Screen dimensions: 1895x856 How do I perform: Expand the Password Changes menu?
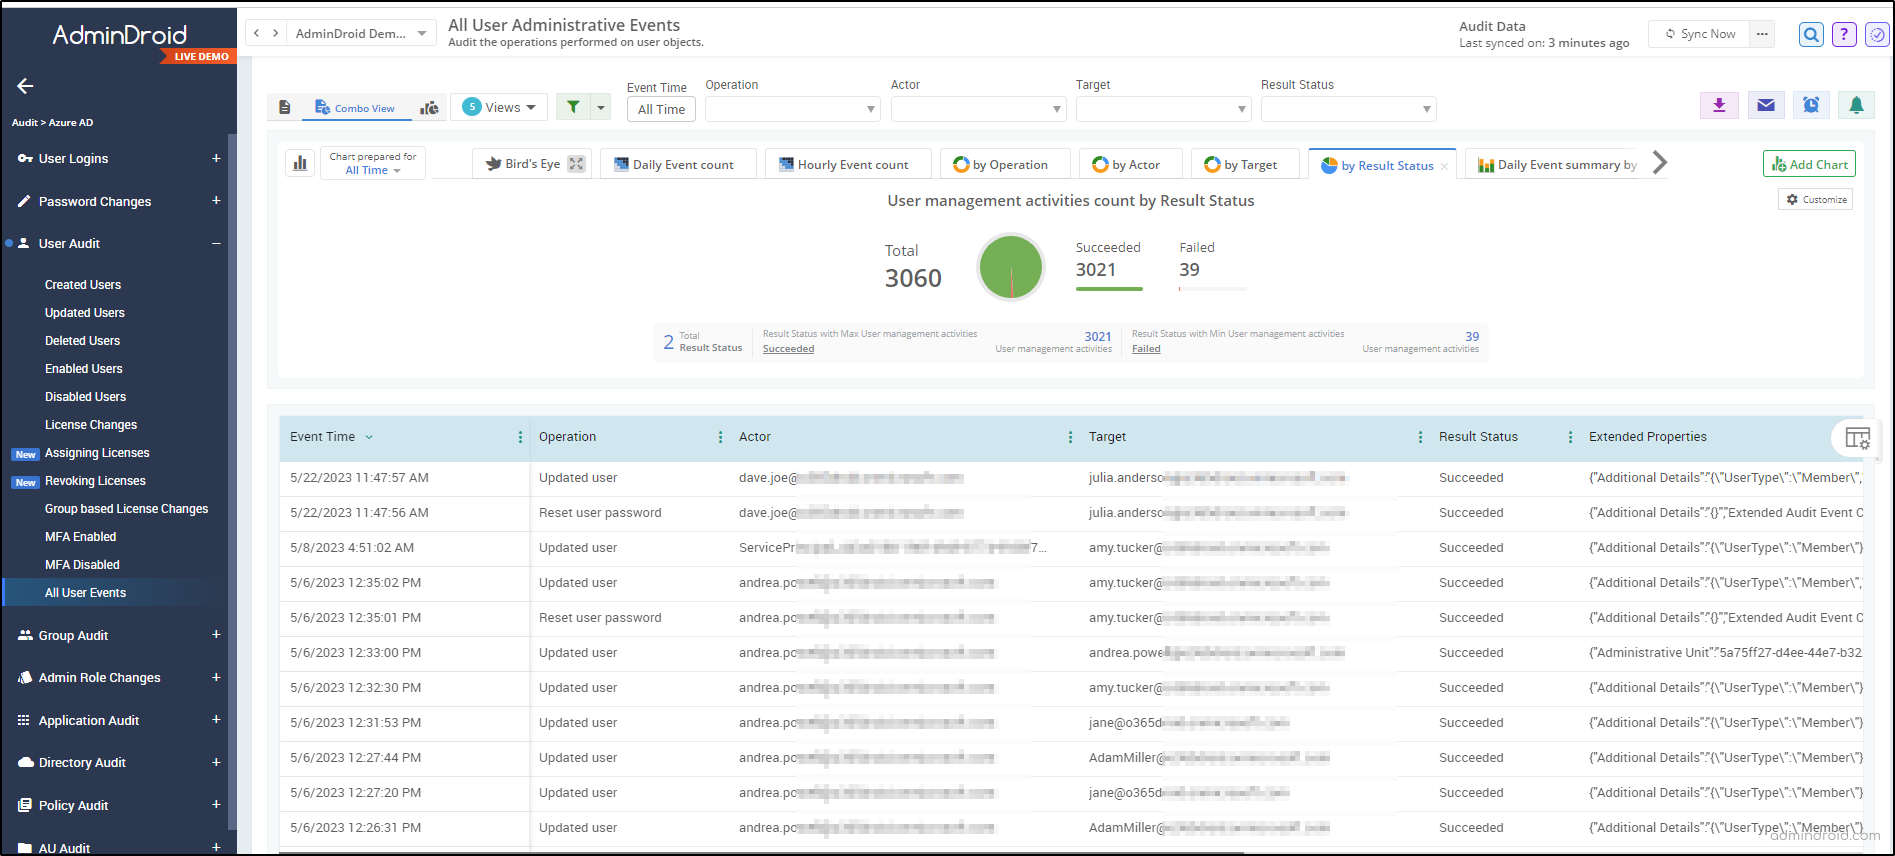[x=216, y=201]
